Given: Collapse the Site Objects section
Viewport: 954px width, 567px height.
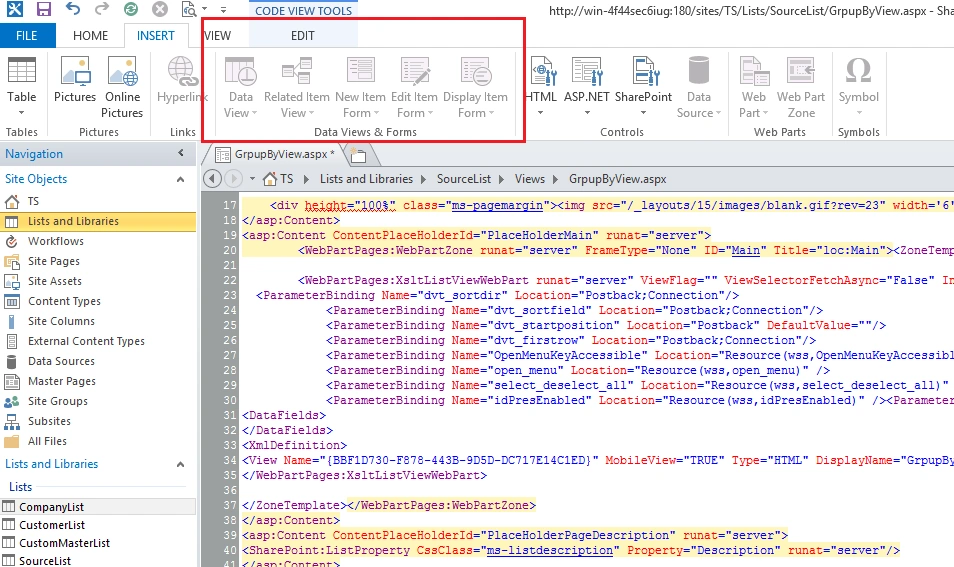Looking at the screenshot, I should (x=180, y=179).
